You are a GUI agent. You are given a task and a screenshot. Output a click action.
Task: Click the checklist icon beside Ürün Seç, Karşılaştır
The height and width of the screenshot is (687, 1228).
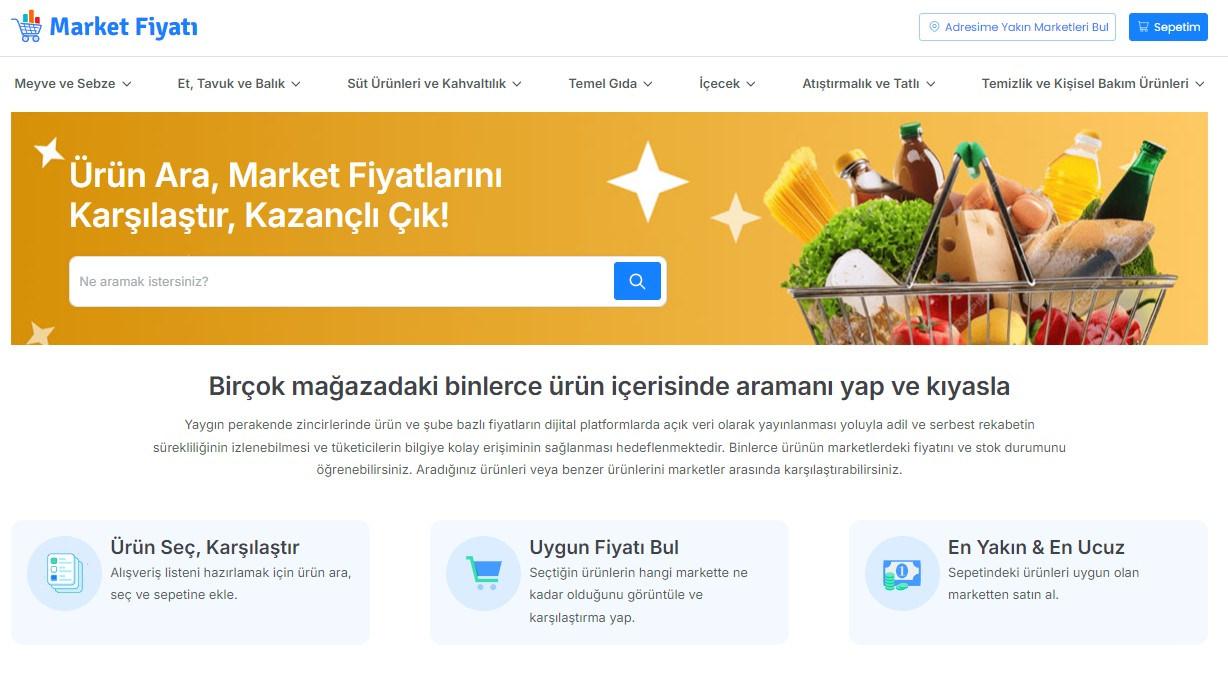[x=65, y=573]
